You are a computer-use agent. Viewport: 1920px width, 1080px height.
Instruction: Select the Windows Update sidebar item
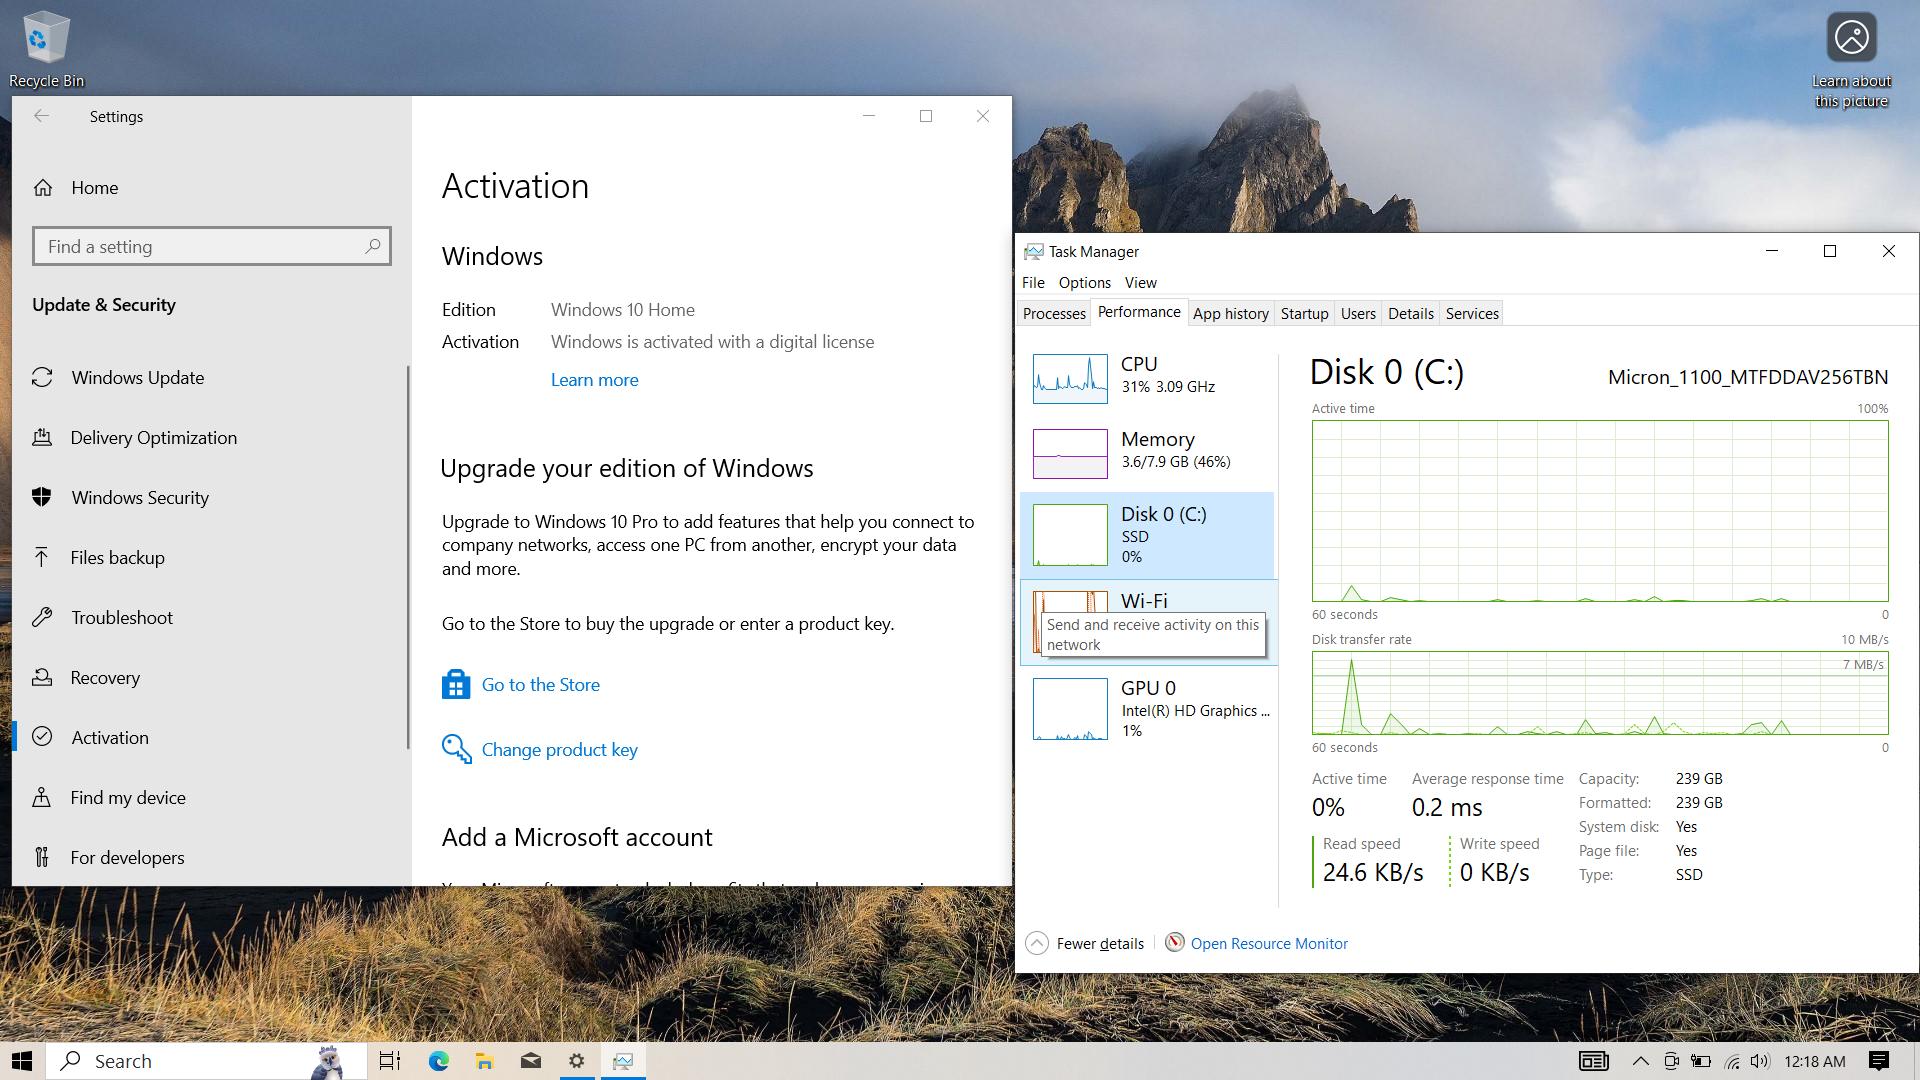(210, 377)
